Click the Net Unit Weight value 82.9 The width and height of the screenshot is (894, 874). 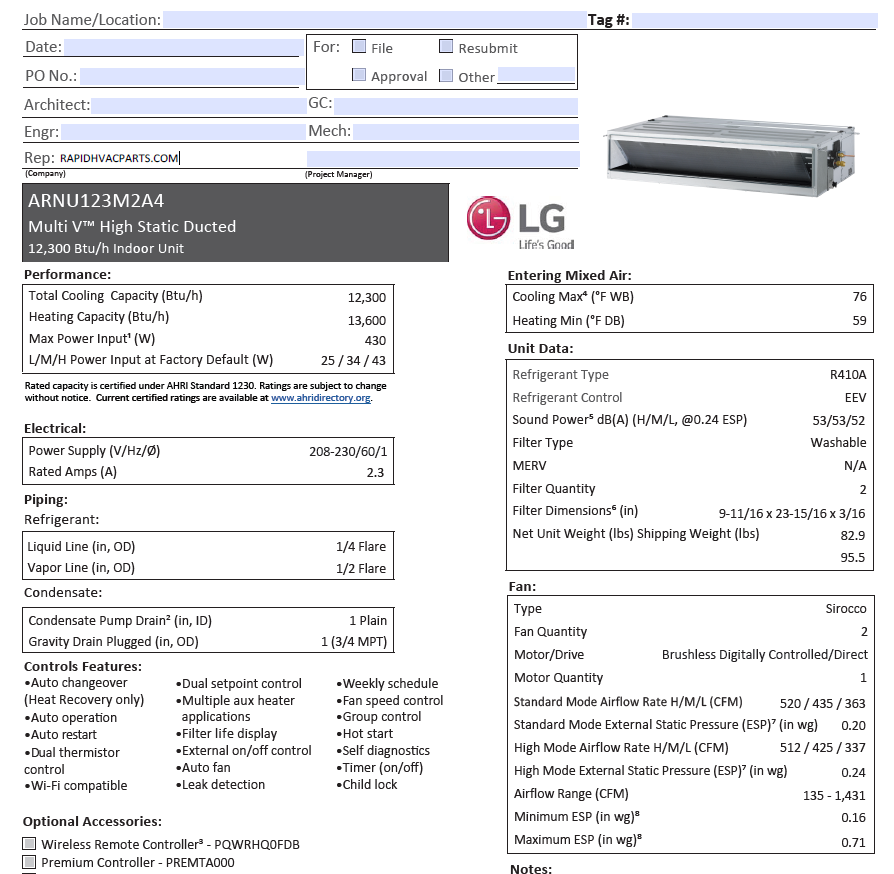pos(852,535)
